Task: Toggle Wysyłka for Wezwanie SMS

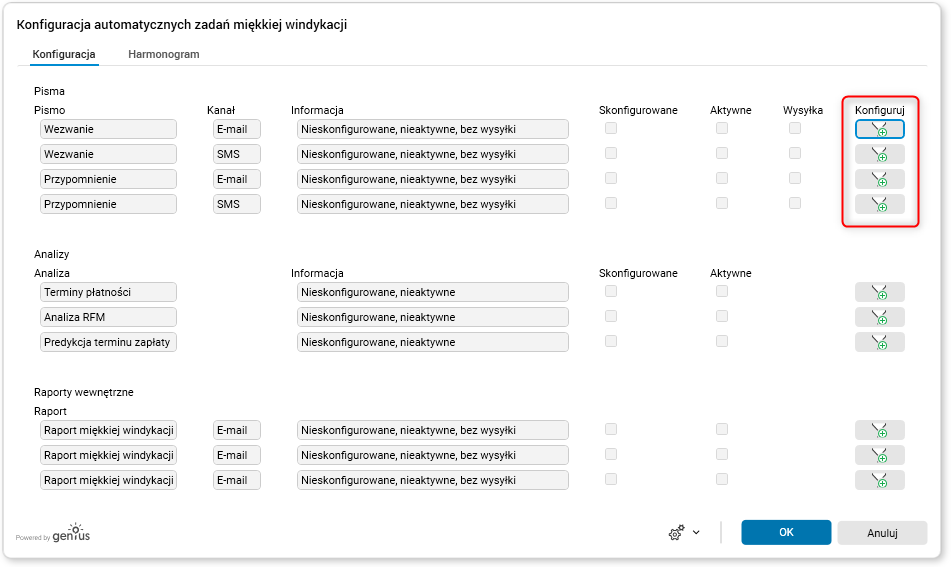Action: click(795, 153)
